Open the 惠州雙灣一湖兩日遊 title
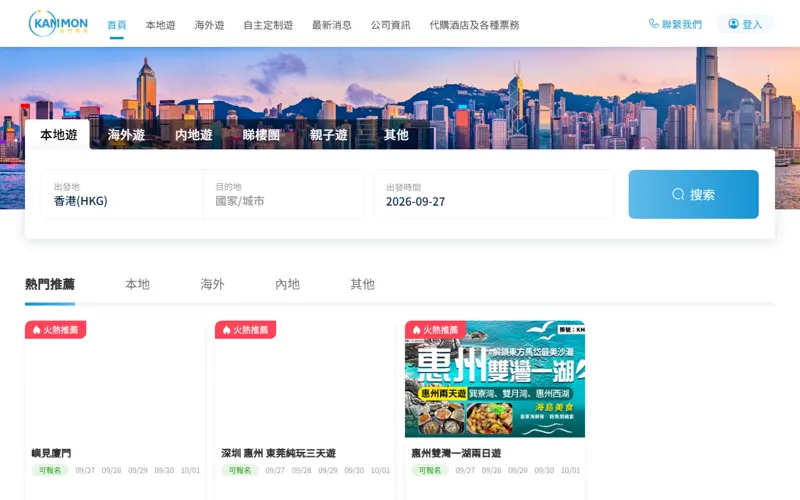This screenshot has height=500, width=800. [456, 453]
